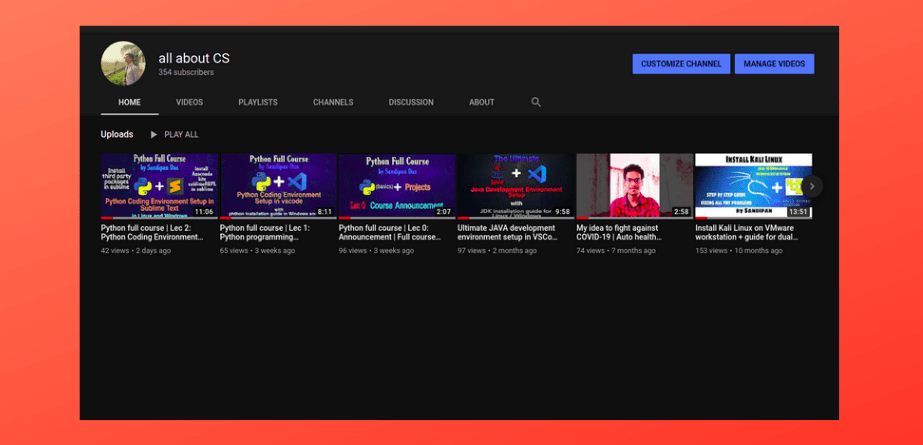
Task: Click the channel search magnifier icon
Action: [x=536, y=102]
